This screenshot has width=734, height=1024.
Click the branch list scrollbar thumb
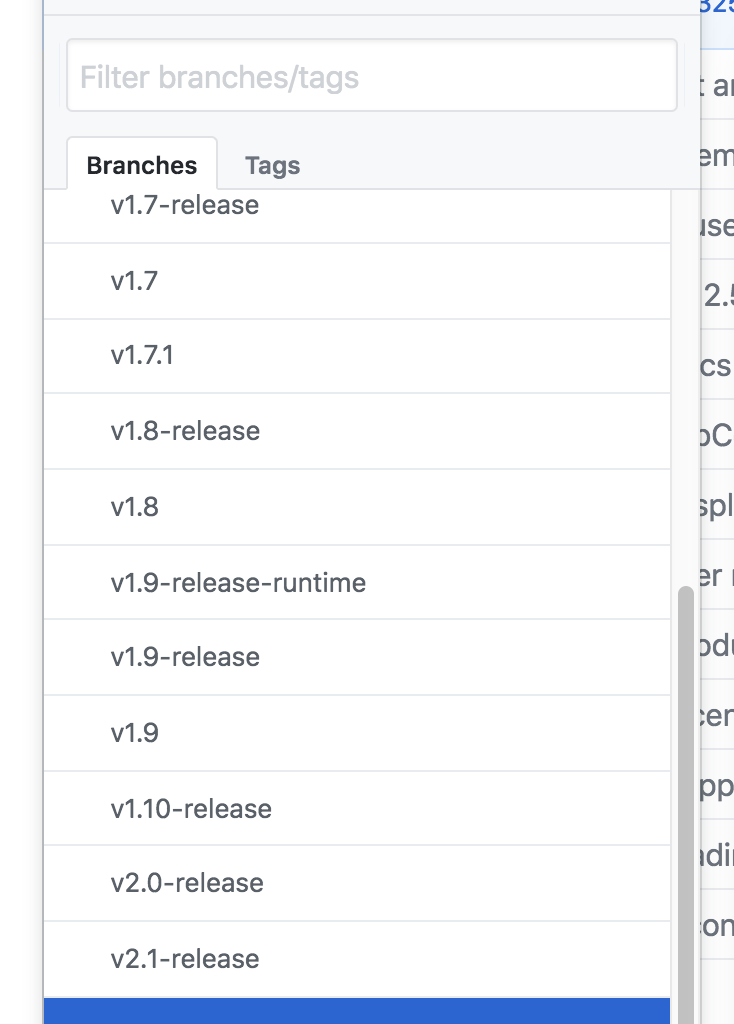685,800
